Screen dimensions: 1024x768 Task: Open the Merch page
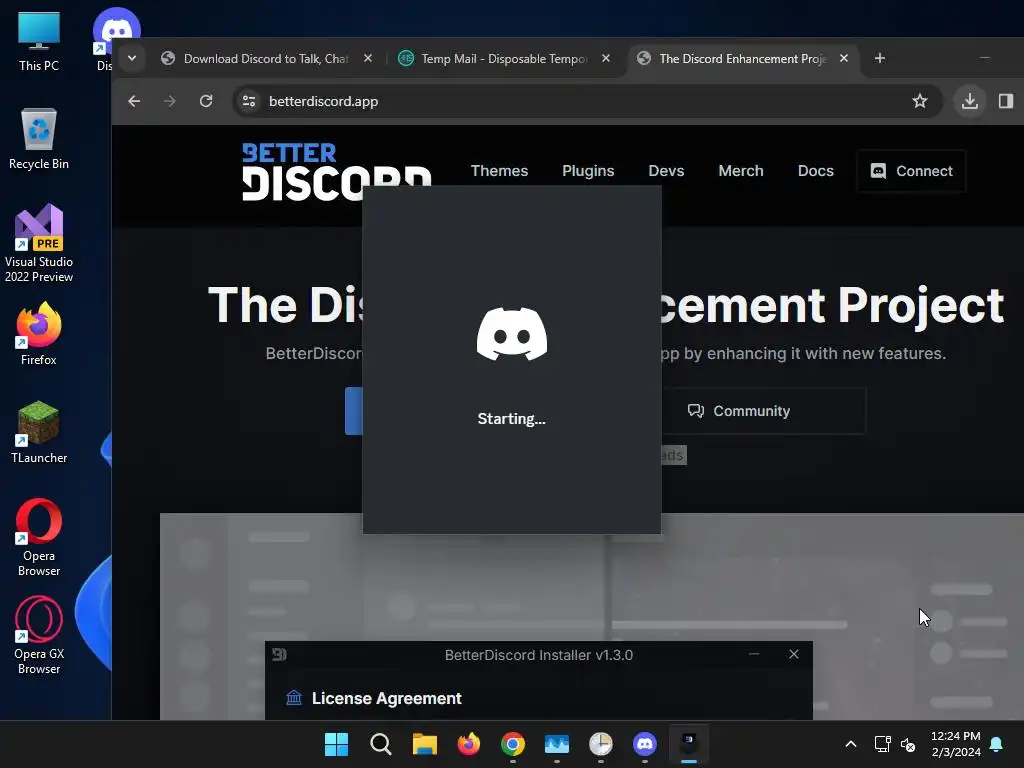click(741, 171)
